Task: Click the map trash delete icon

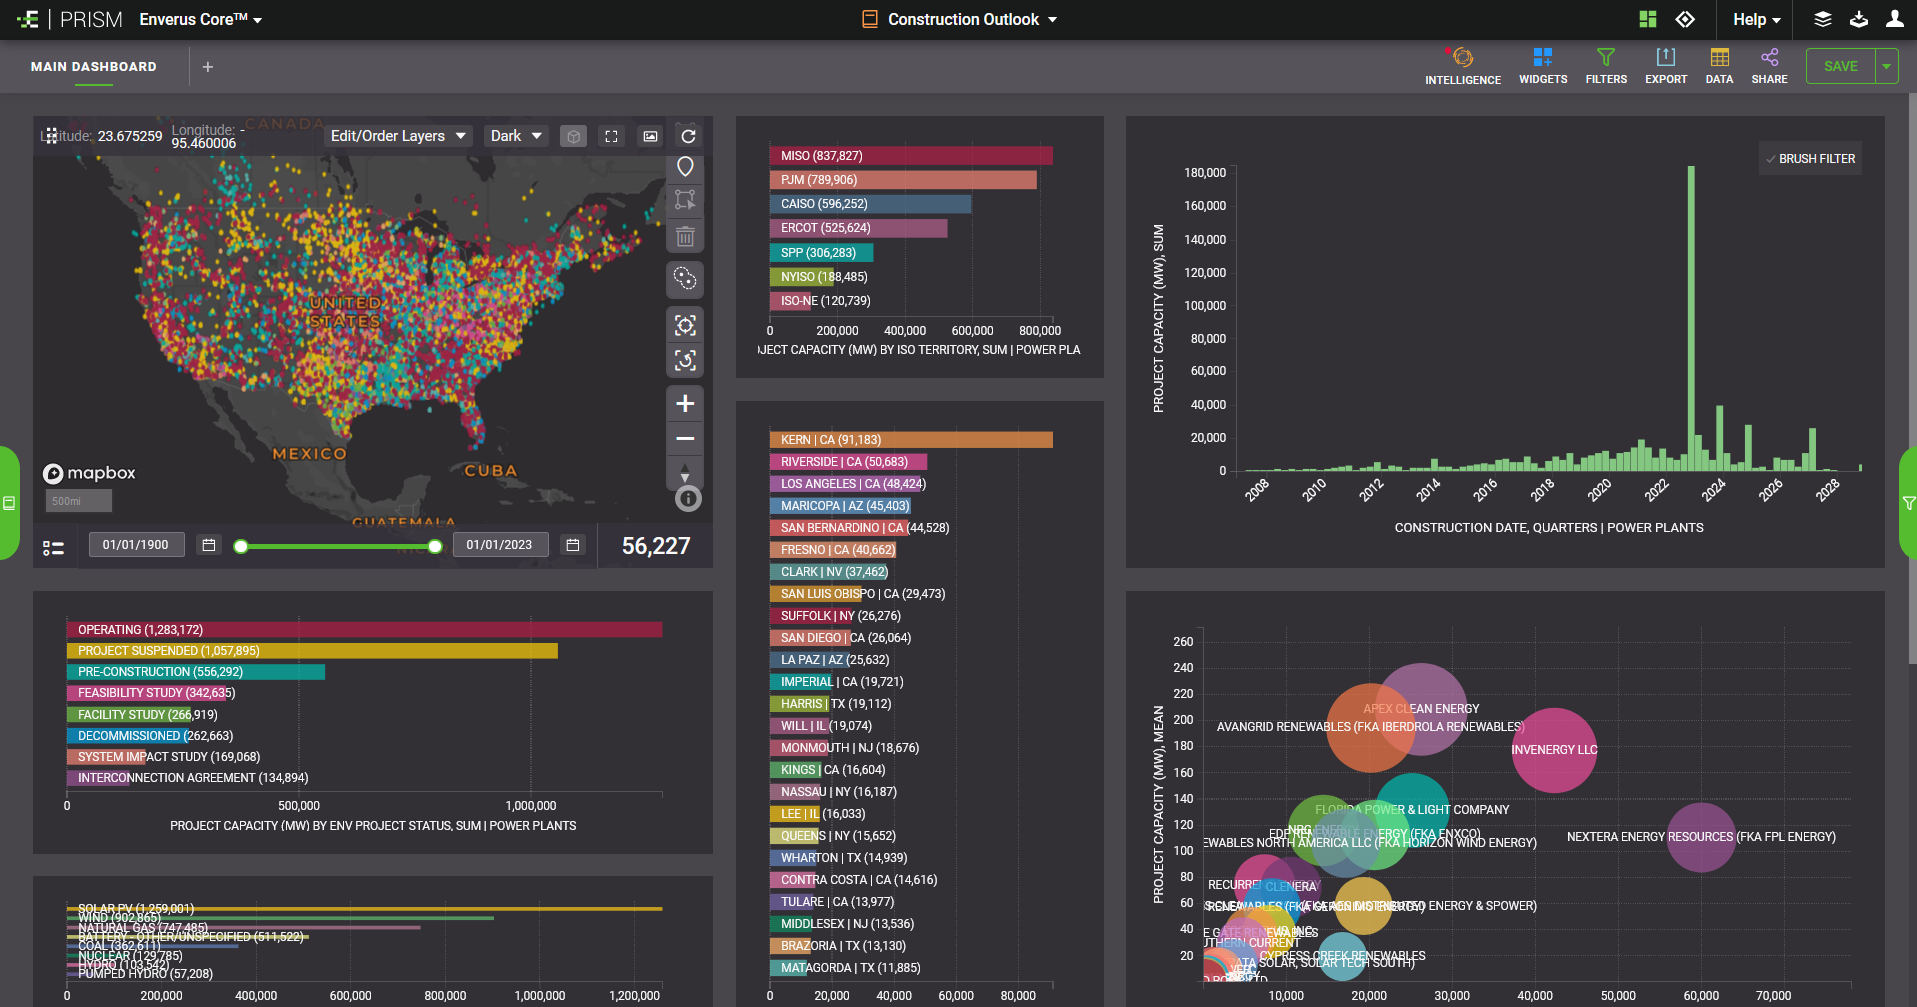Action: pos(685,237)
